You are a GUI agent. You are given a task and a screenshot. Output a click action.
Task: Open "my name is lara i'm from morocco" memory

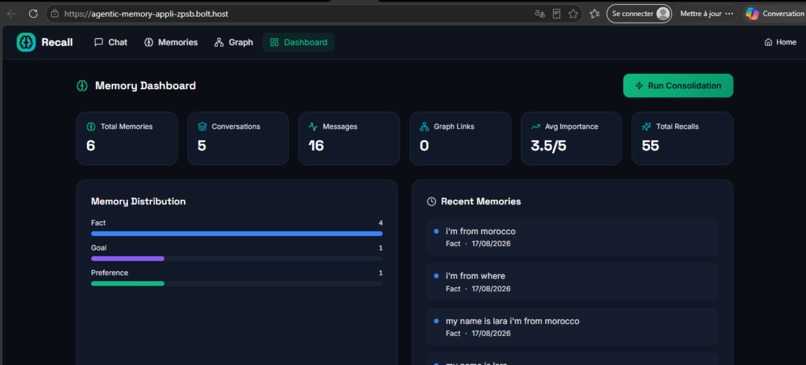572,326
